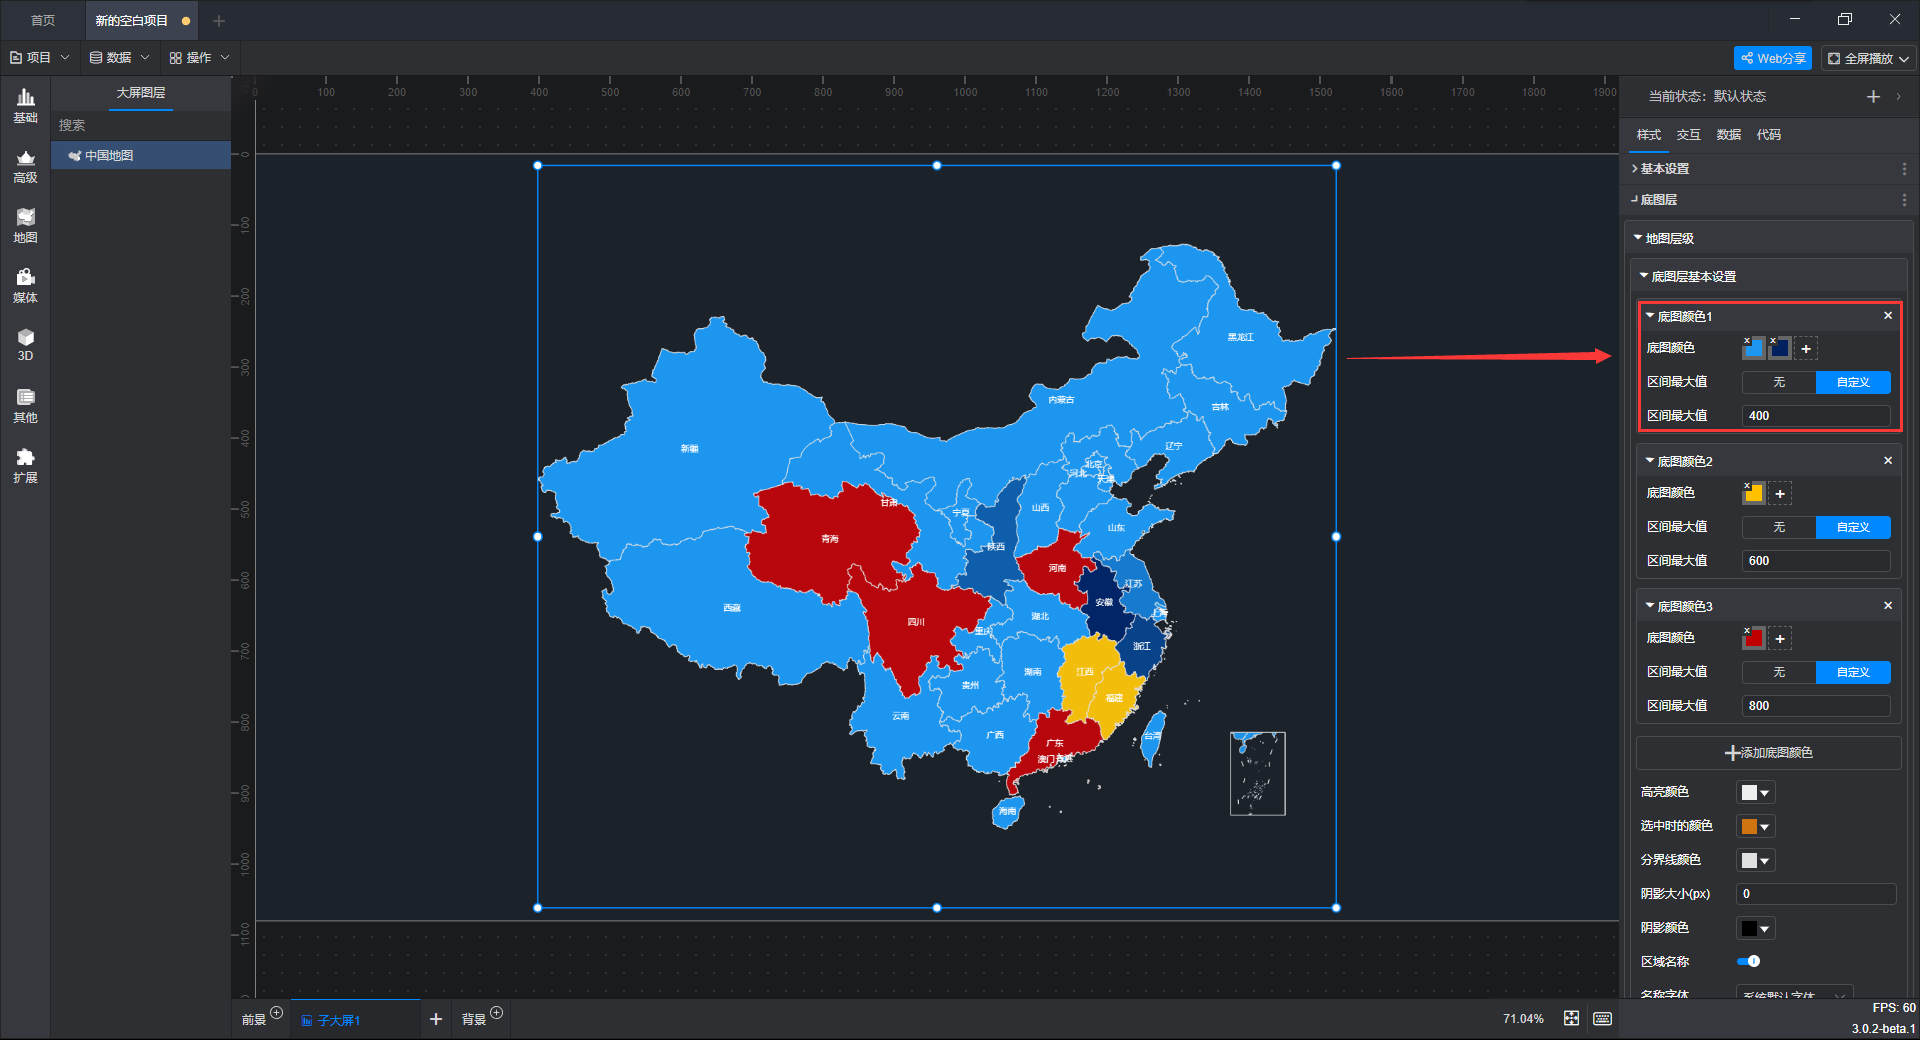Open the 选中时的颜色 orange swatch
This screenshot has width=1920, height=1040.
point(1755,826)
